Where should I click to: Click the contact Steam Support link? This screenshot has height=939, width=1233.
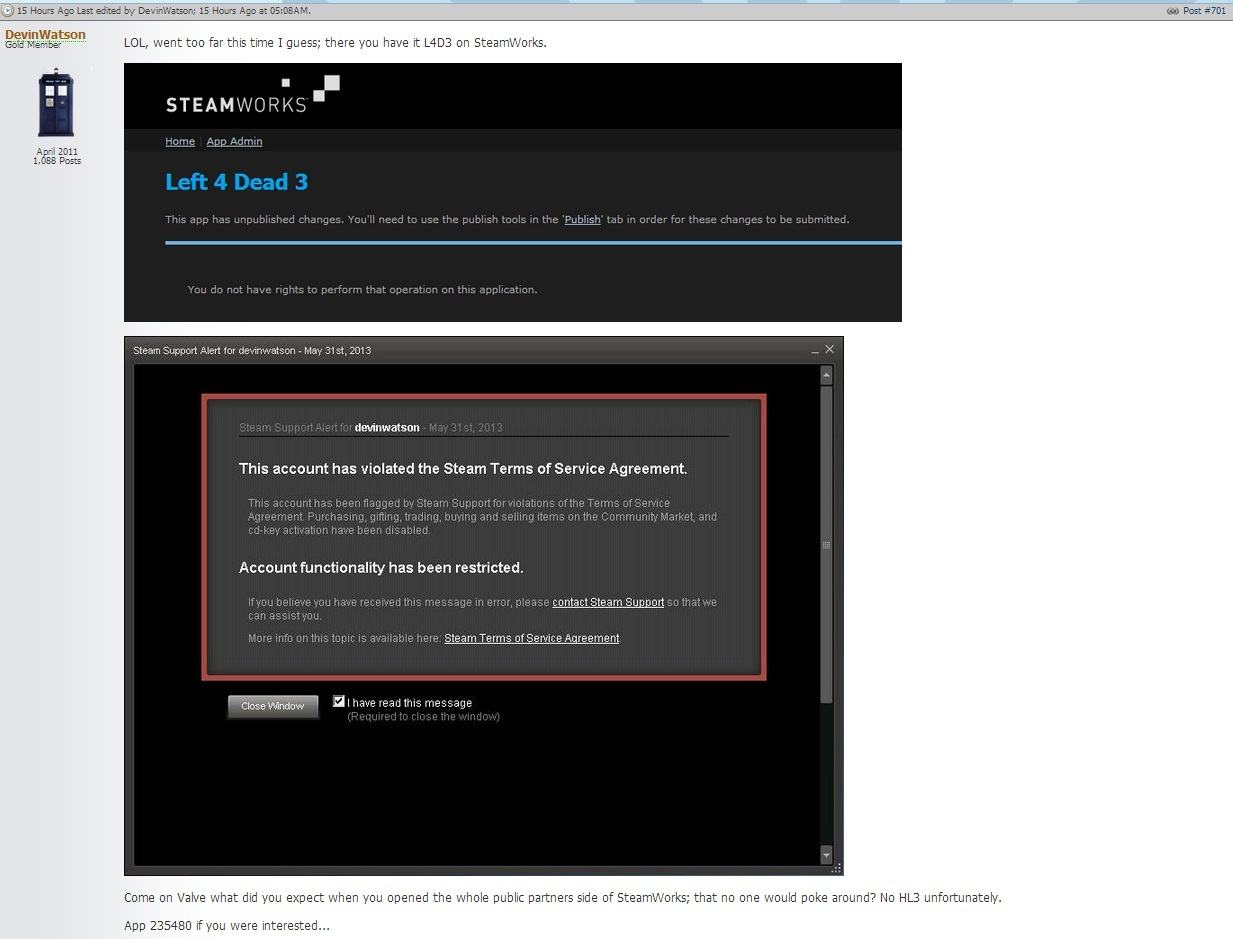(x=608, y=602)
